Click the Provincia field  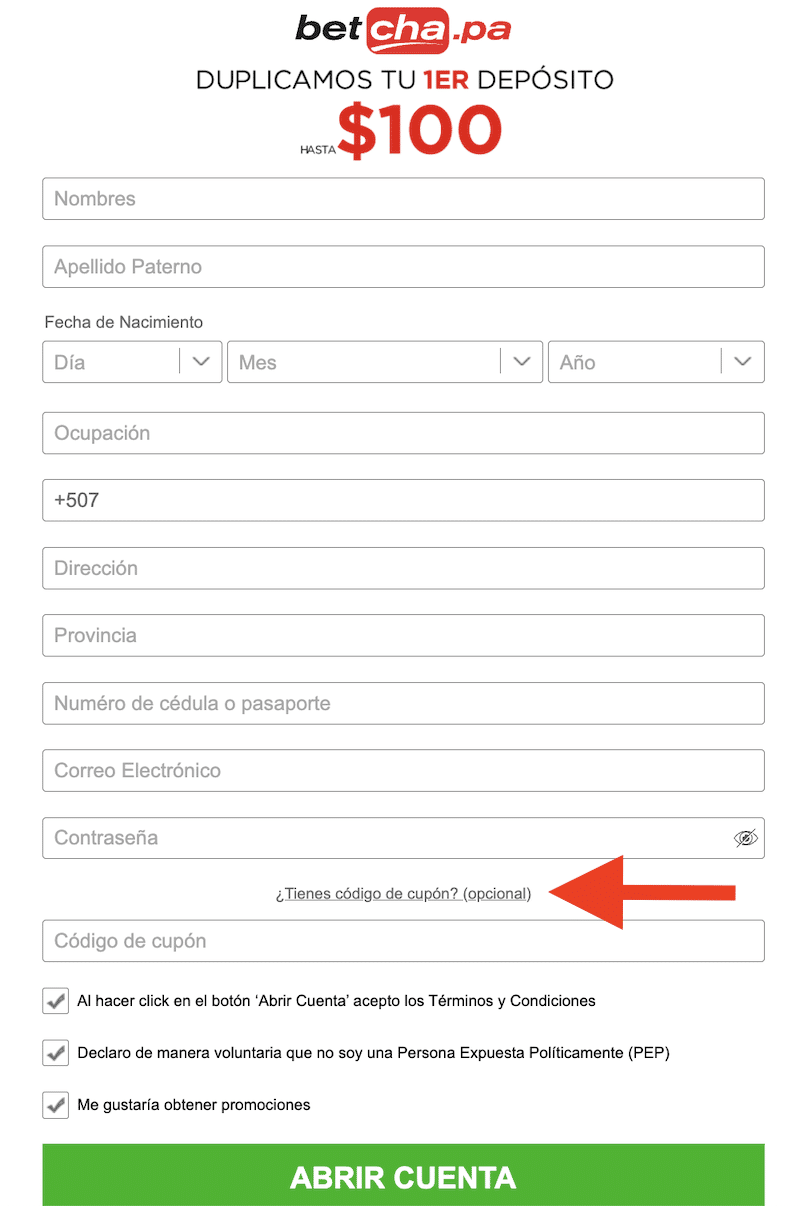[403, 635]
